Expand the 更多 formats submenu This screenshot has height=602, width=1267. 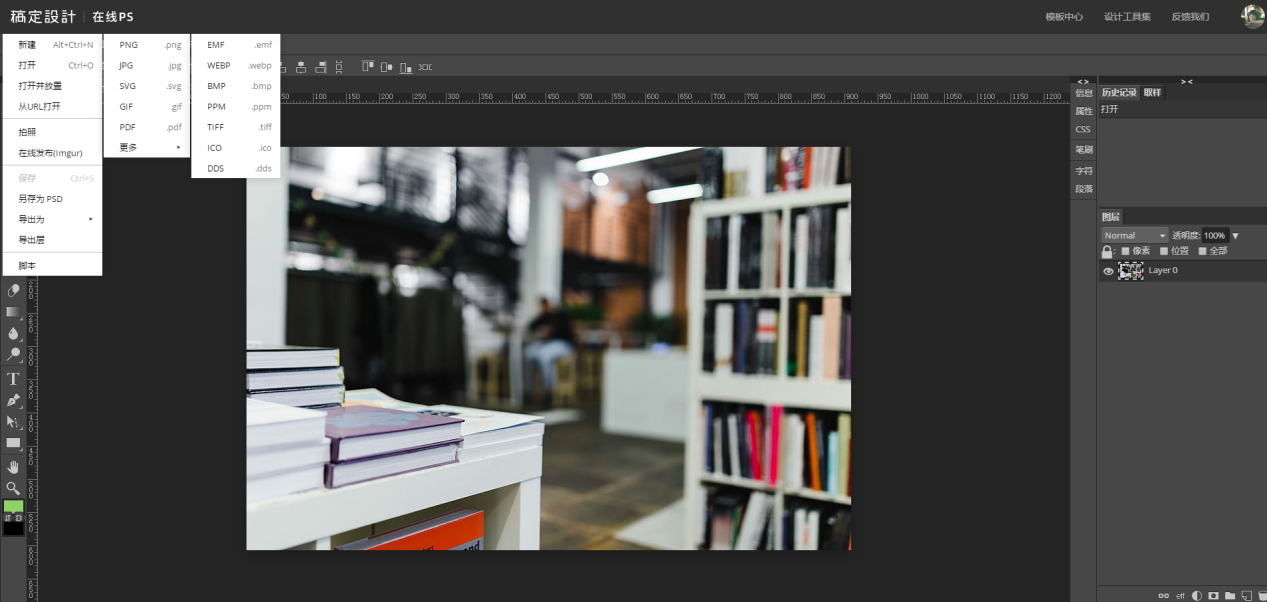point(147,147)
